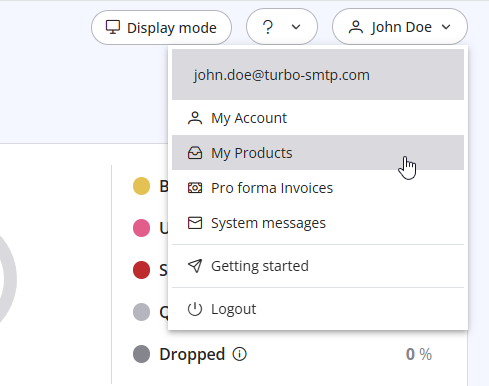The width and height of the screenshot is (489, 386).
Task: Click the paper plane icon beside Getting started
Action: (195, 266)
